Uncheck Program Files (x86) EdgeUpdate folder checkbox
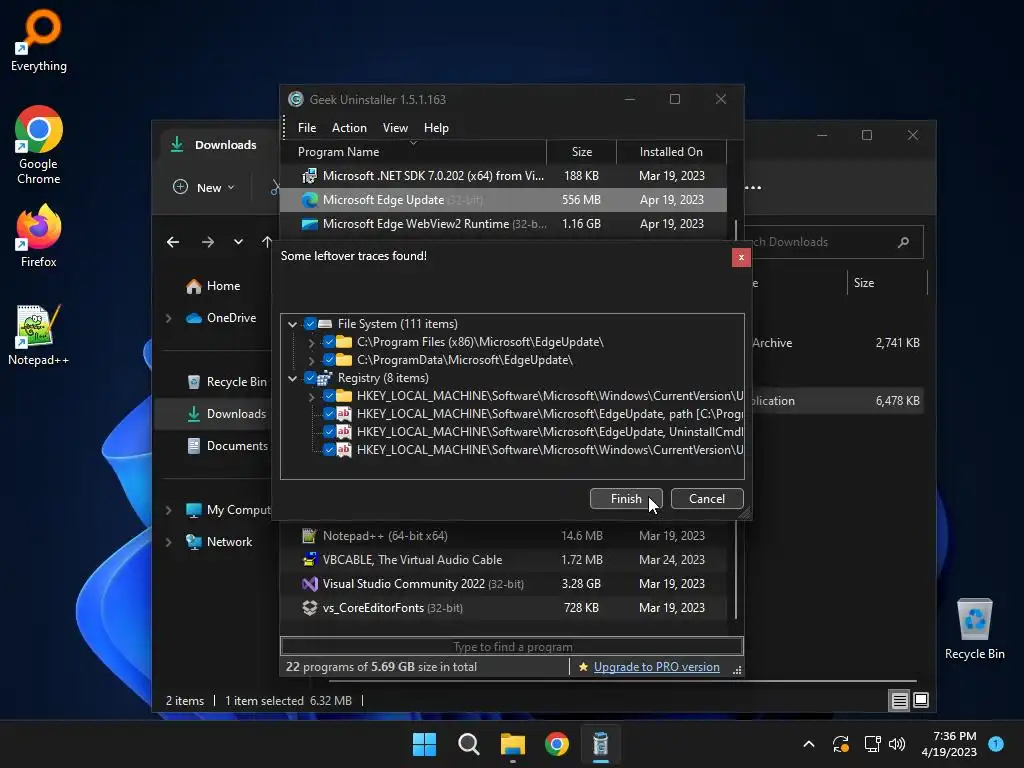This screenshot has height=768, width=1024. [x=329, y=342]
